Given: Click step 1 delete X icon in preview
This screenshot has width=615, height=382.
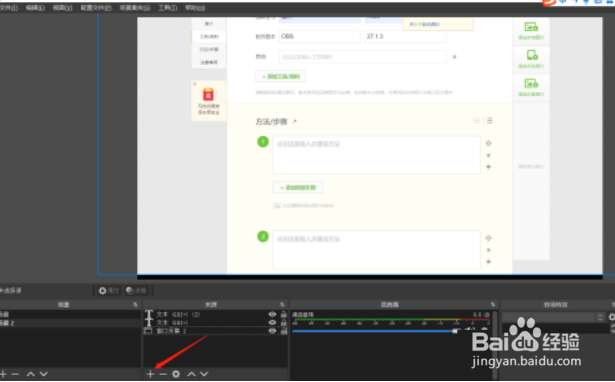Looking at the screenshot, I should pos(488,155).
